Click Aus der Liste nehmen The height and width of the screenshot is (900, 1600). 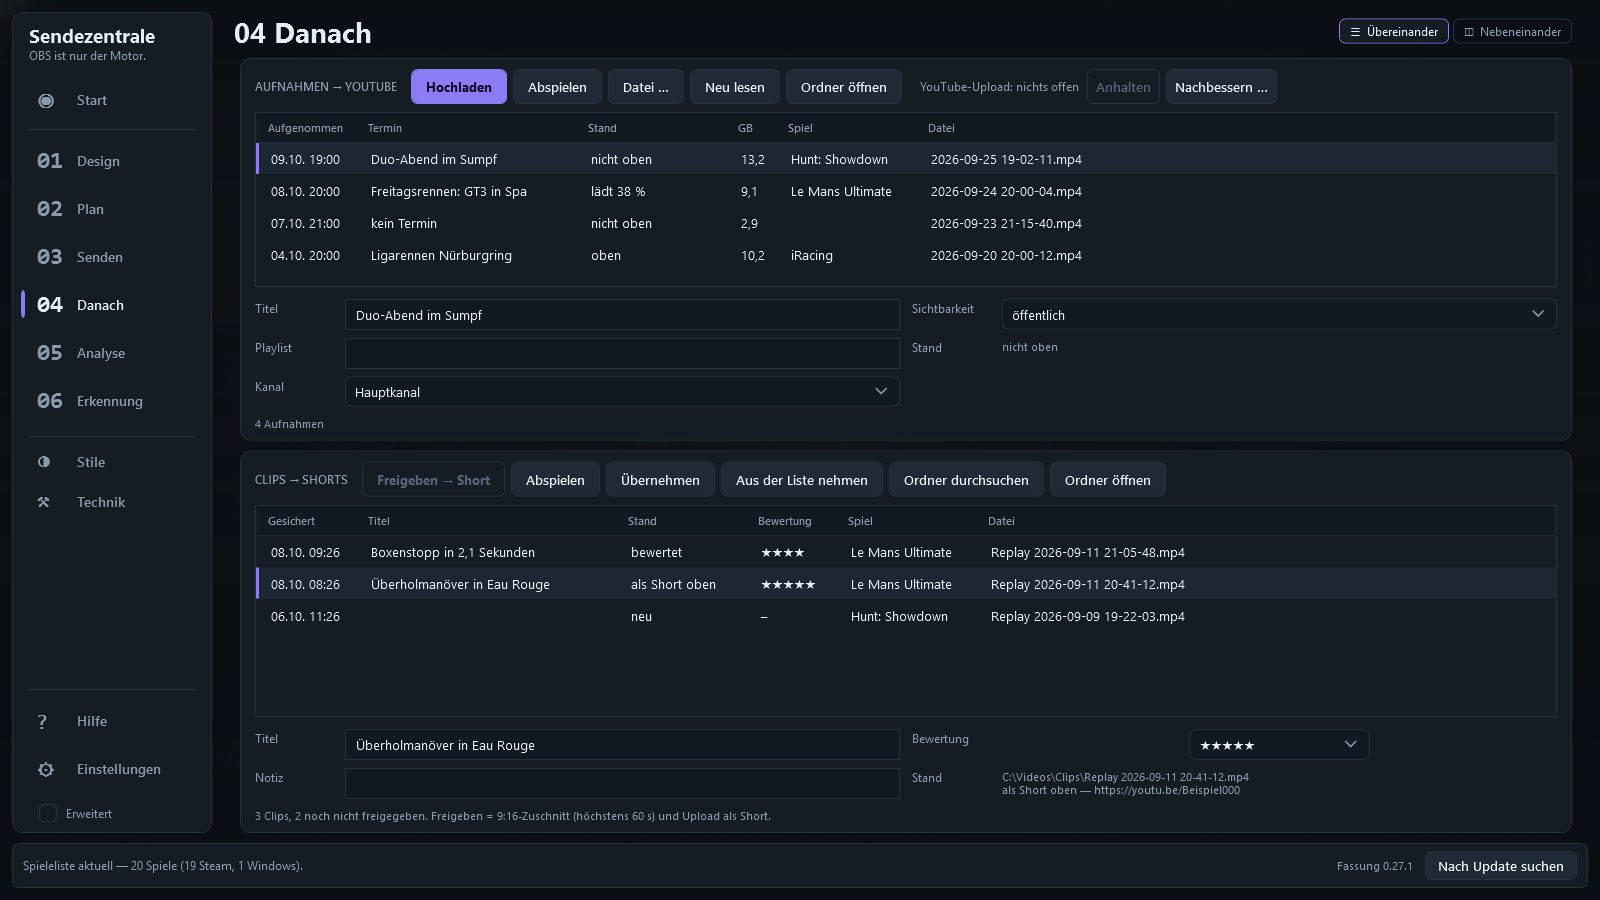tap(801, 480)
